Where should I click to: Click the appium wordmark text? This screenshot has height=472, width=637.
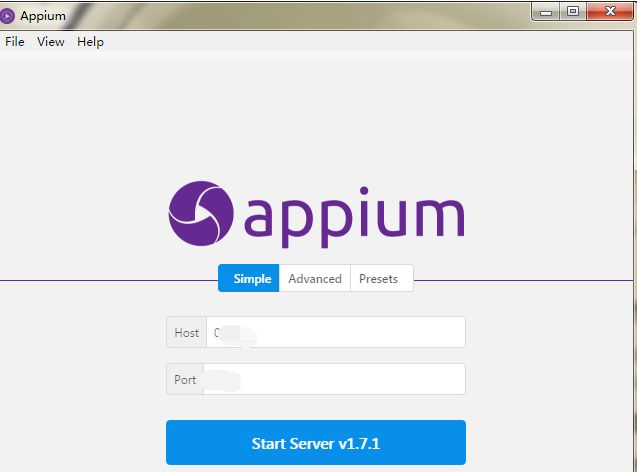coord(354,217)
